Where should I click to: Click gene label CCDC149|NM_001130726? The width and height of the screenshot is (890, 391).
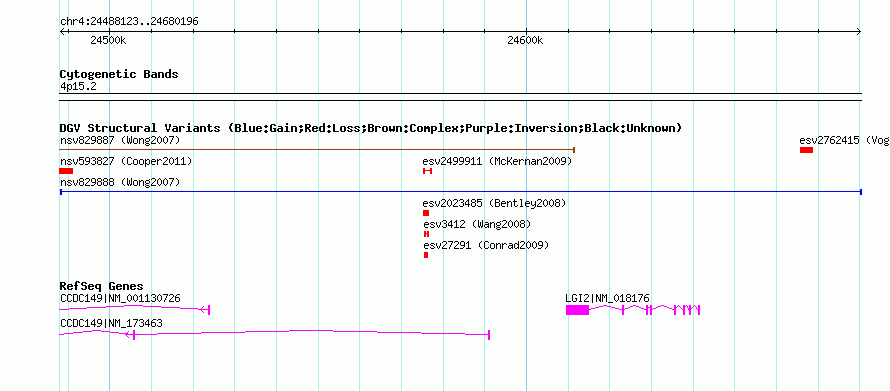[x=120, y=298]
